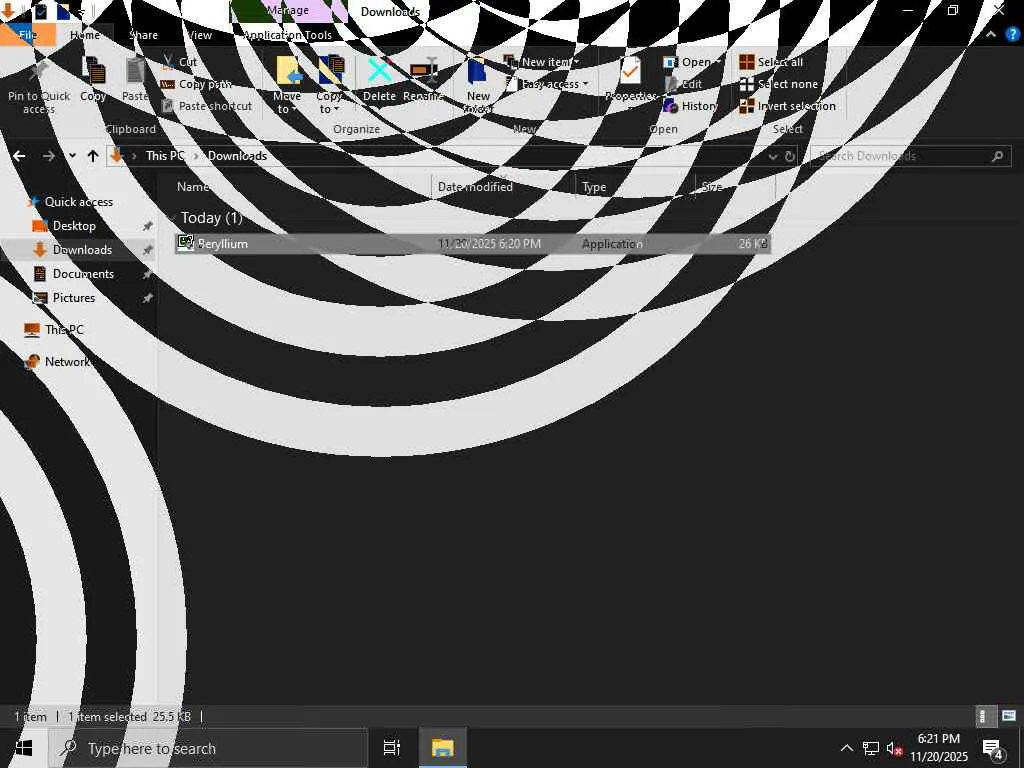Viewport: 1024px width, 768px height.
Task: Collapse the Today (1) group
Action: point(171,217)
